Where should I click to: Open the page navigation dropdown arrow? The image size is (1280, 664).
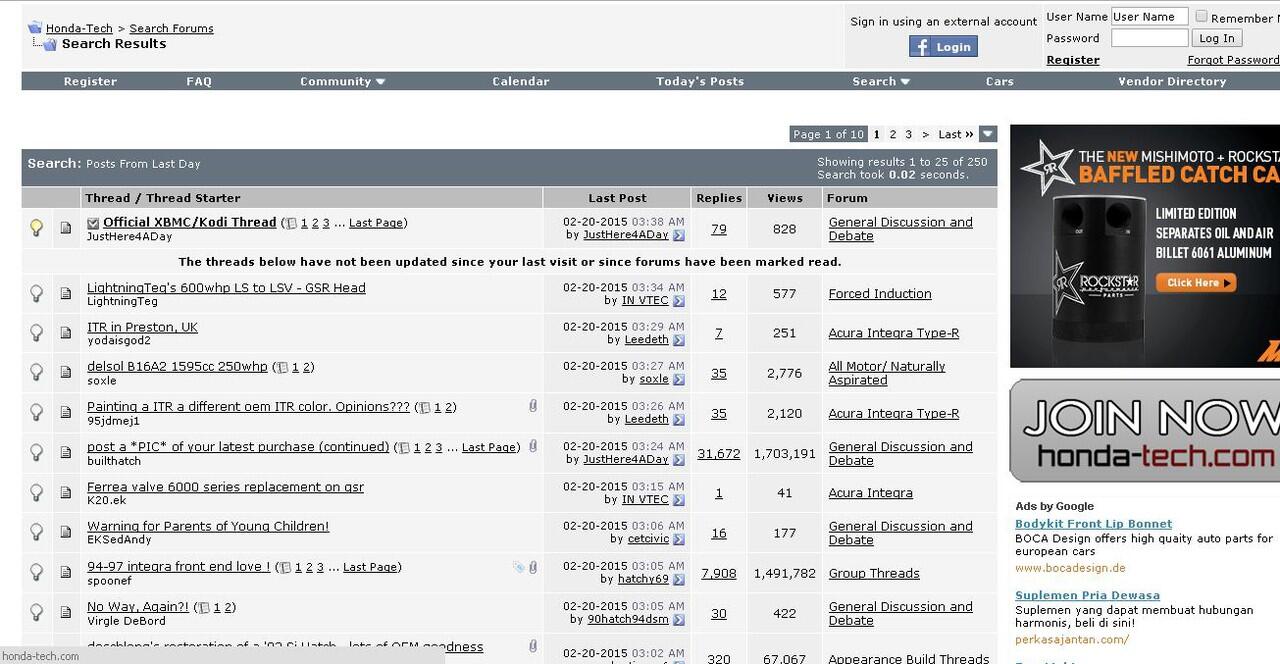988,134
